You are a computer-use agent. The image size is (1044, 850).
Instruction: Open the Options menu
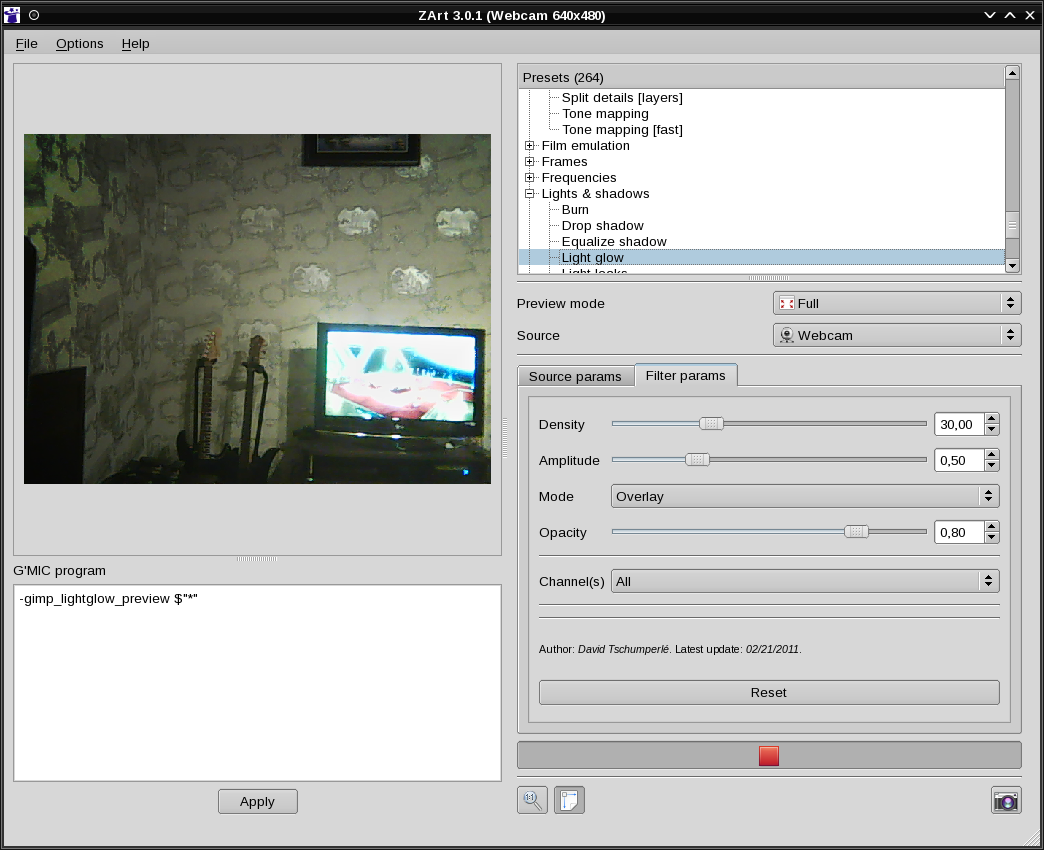click(x=79, y=43)
